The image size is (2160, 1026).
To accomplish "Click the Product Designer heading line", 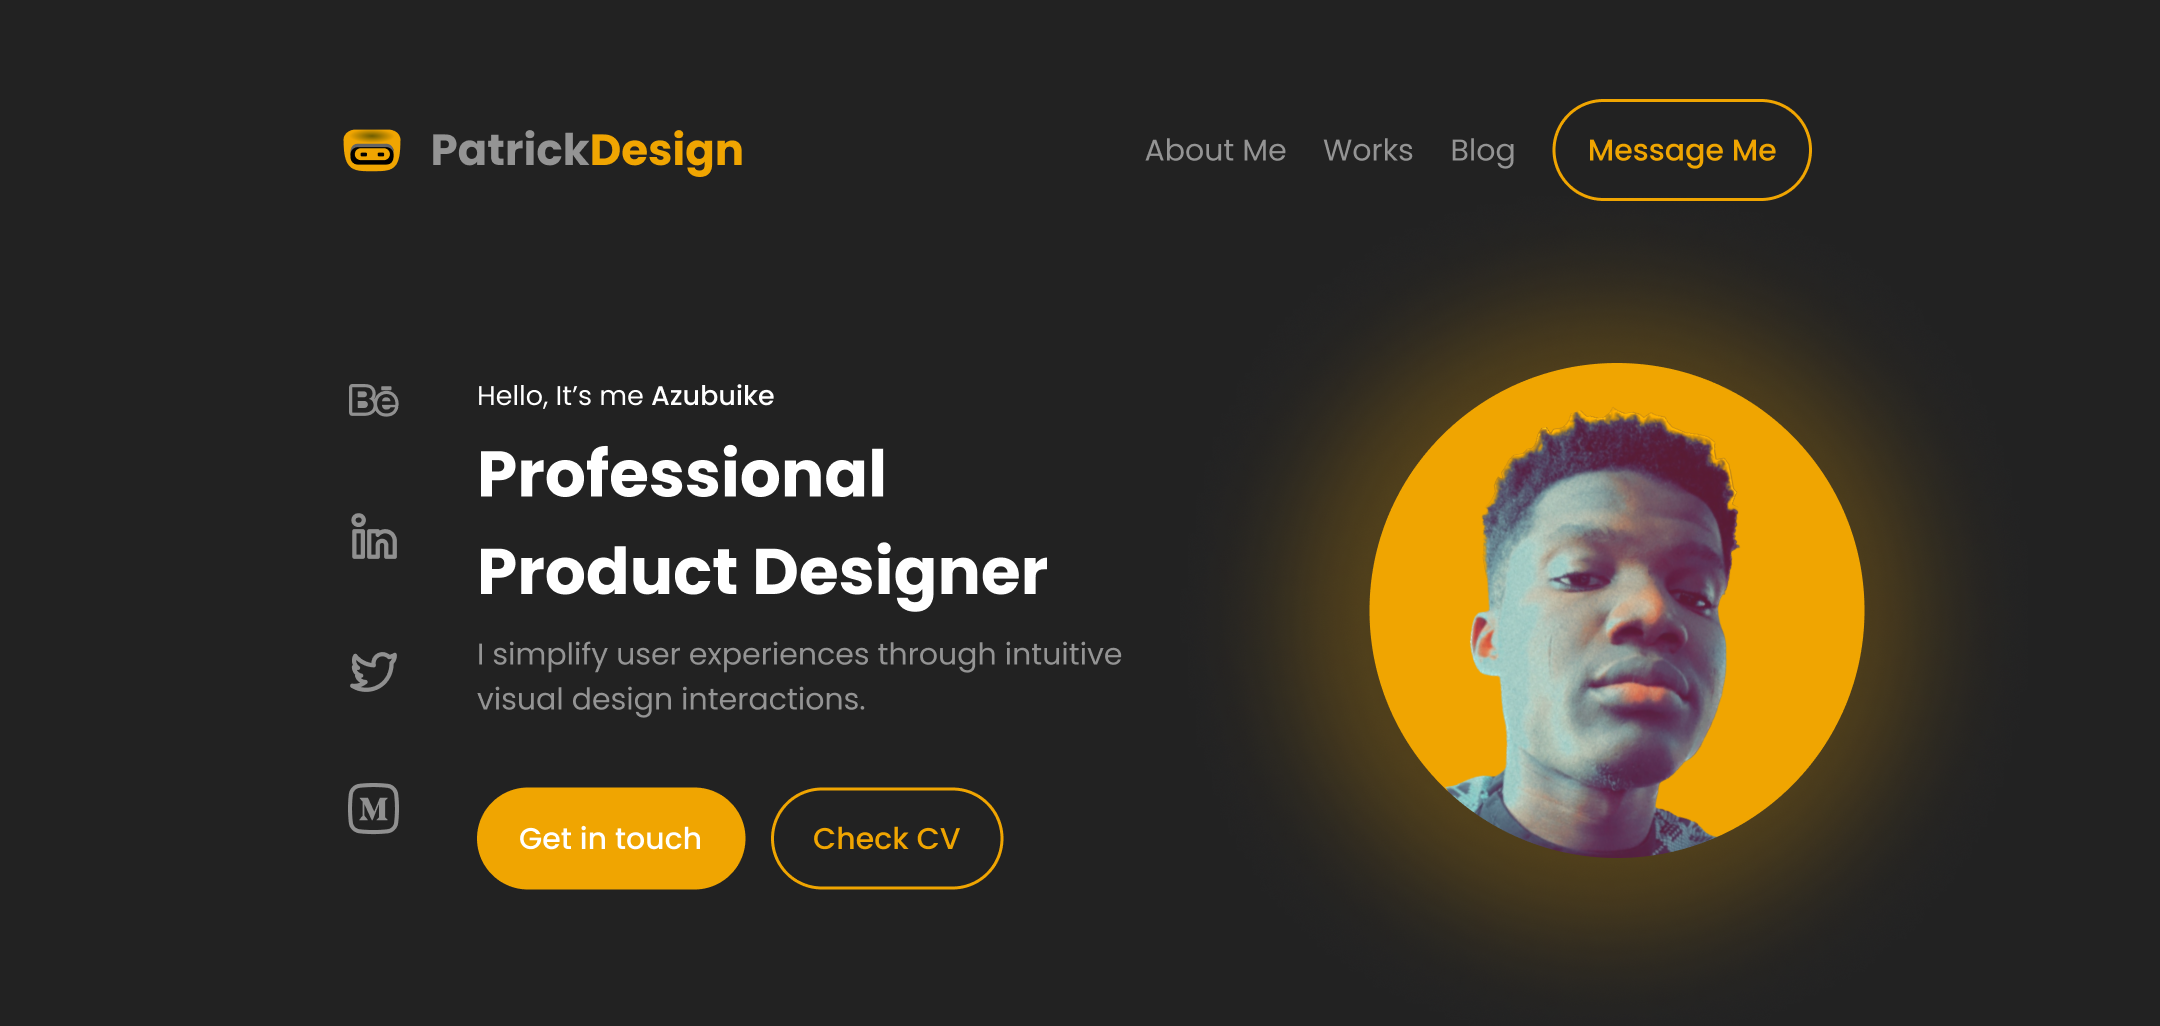I will (x=762, y=573).
